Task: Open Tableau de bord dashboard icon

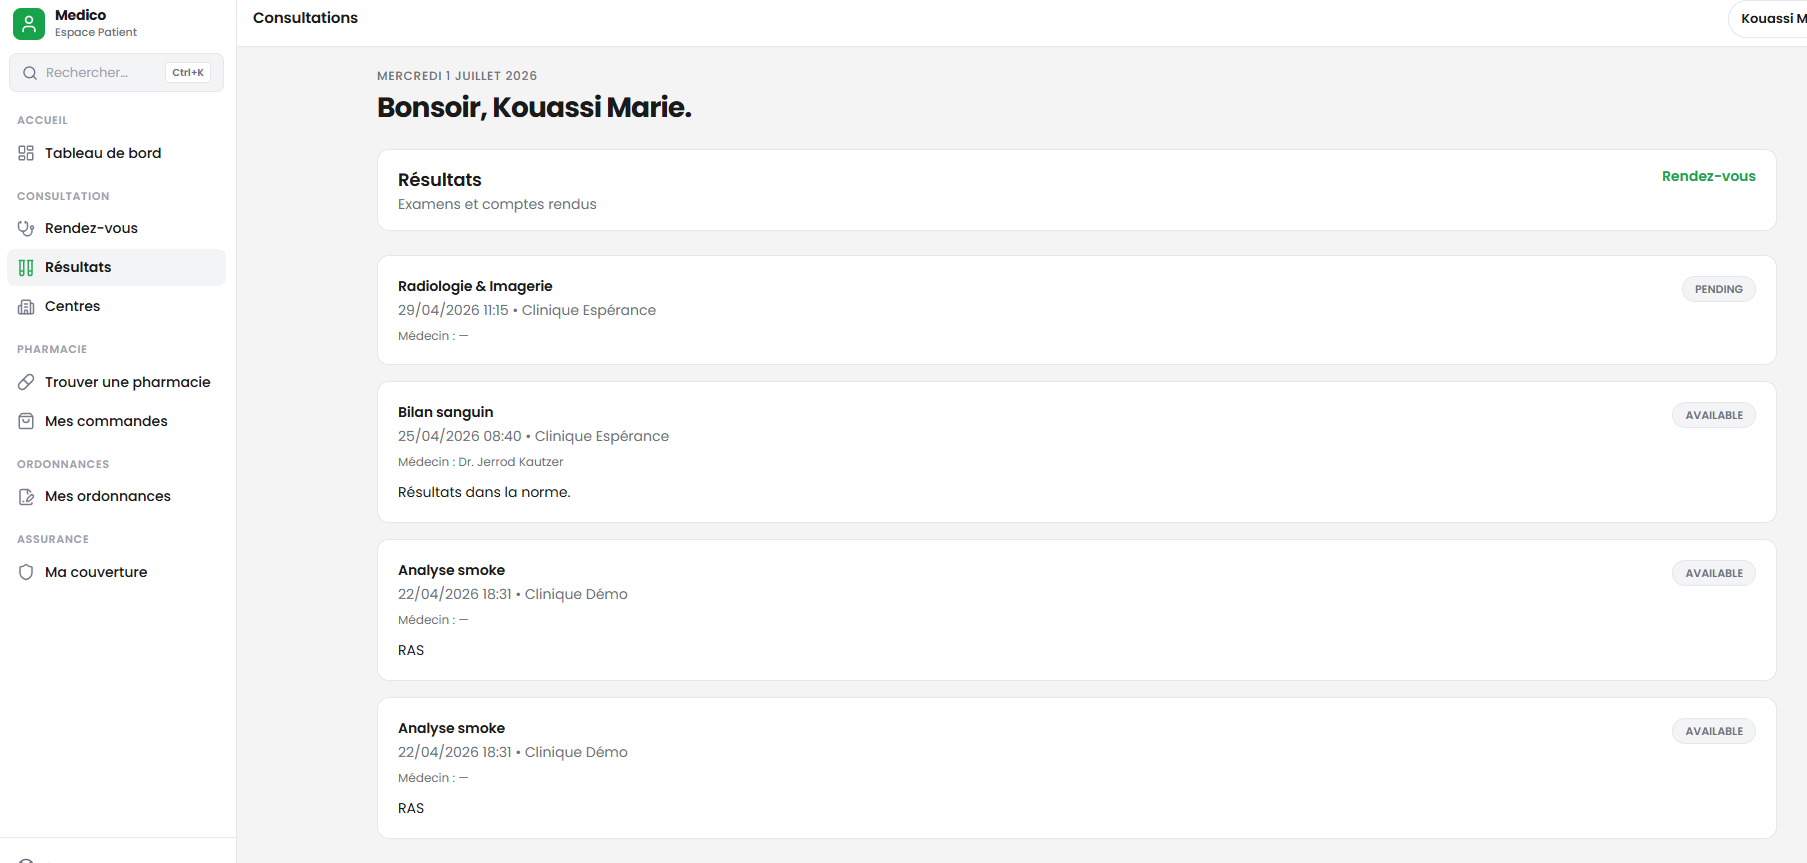Action: coord(26,153)
